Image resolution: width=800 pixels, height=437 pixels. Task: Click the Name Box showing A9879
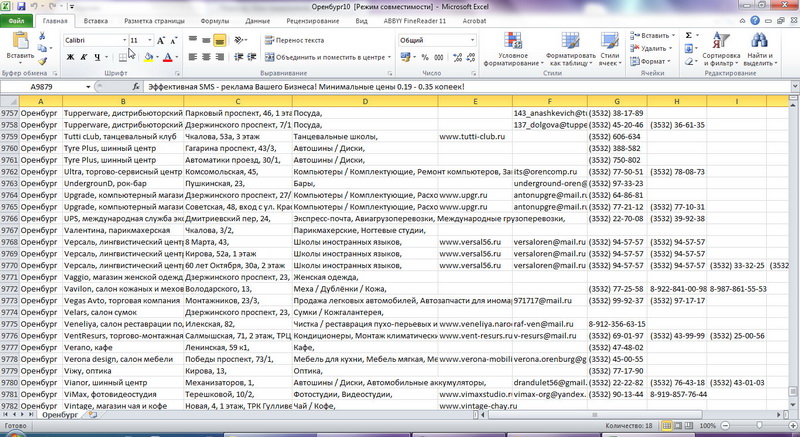[42, 87]
